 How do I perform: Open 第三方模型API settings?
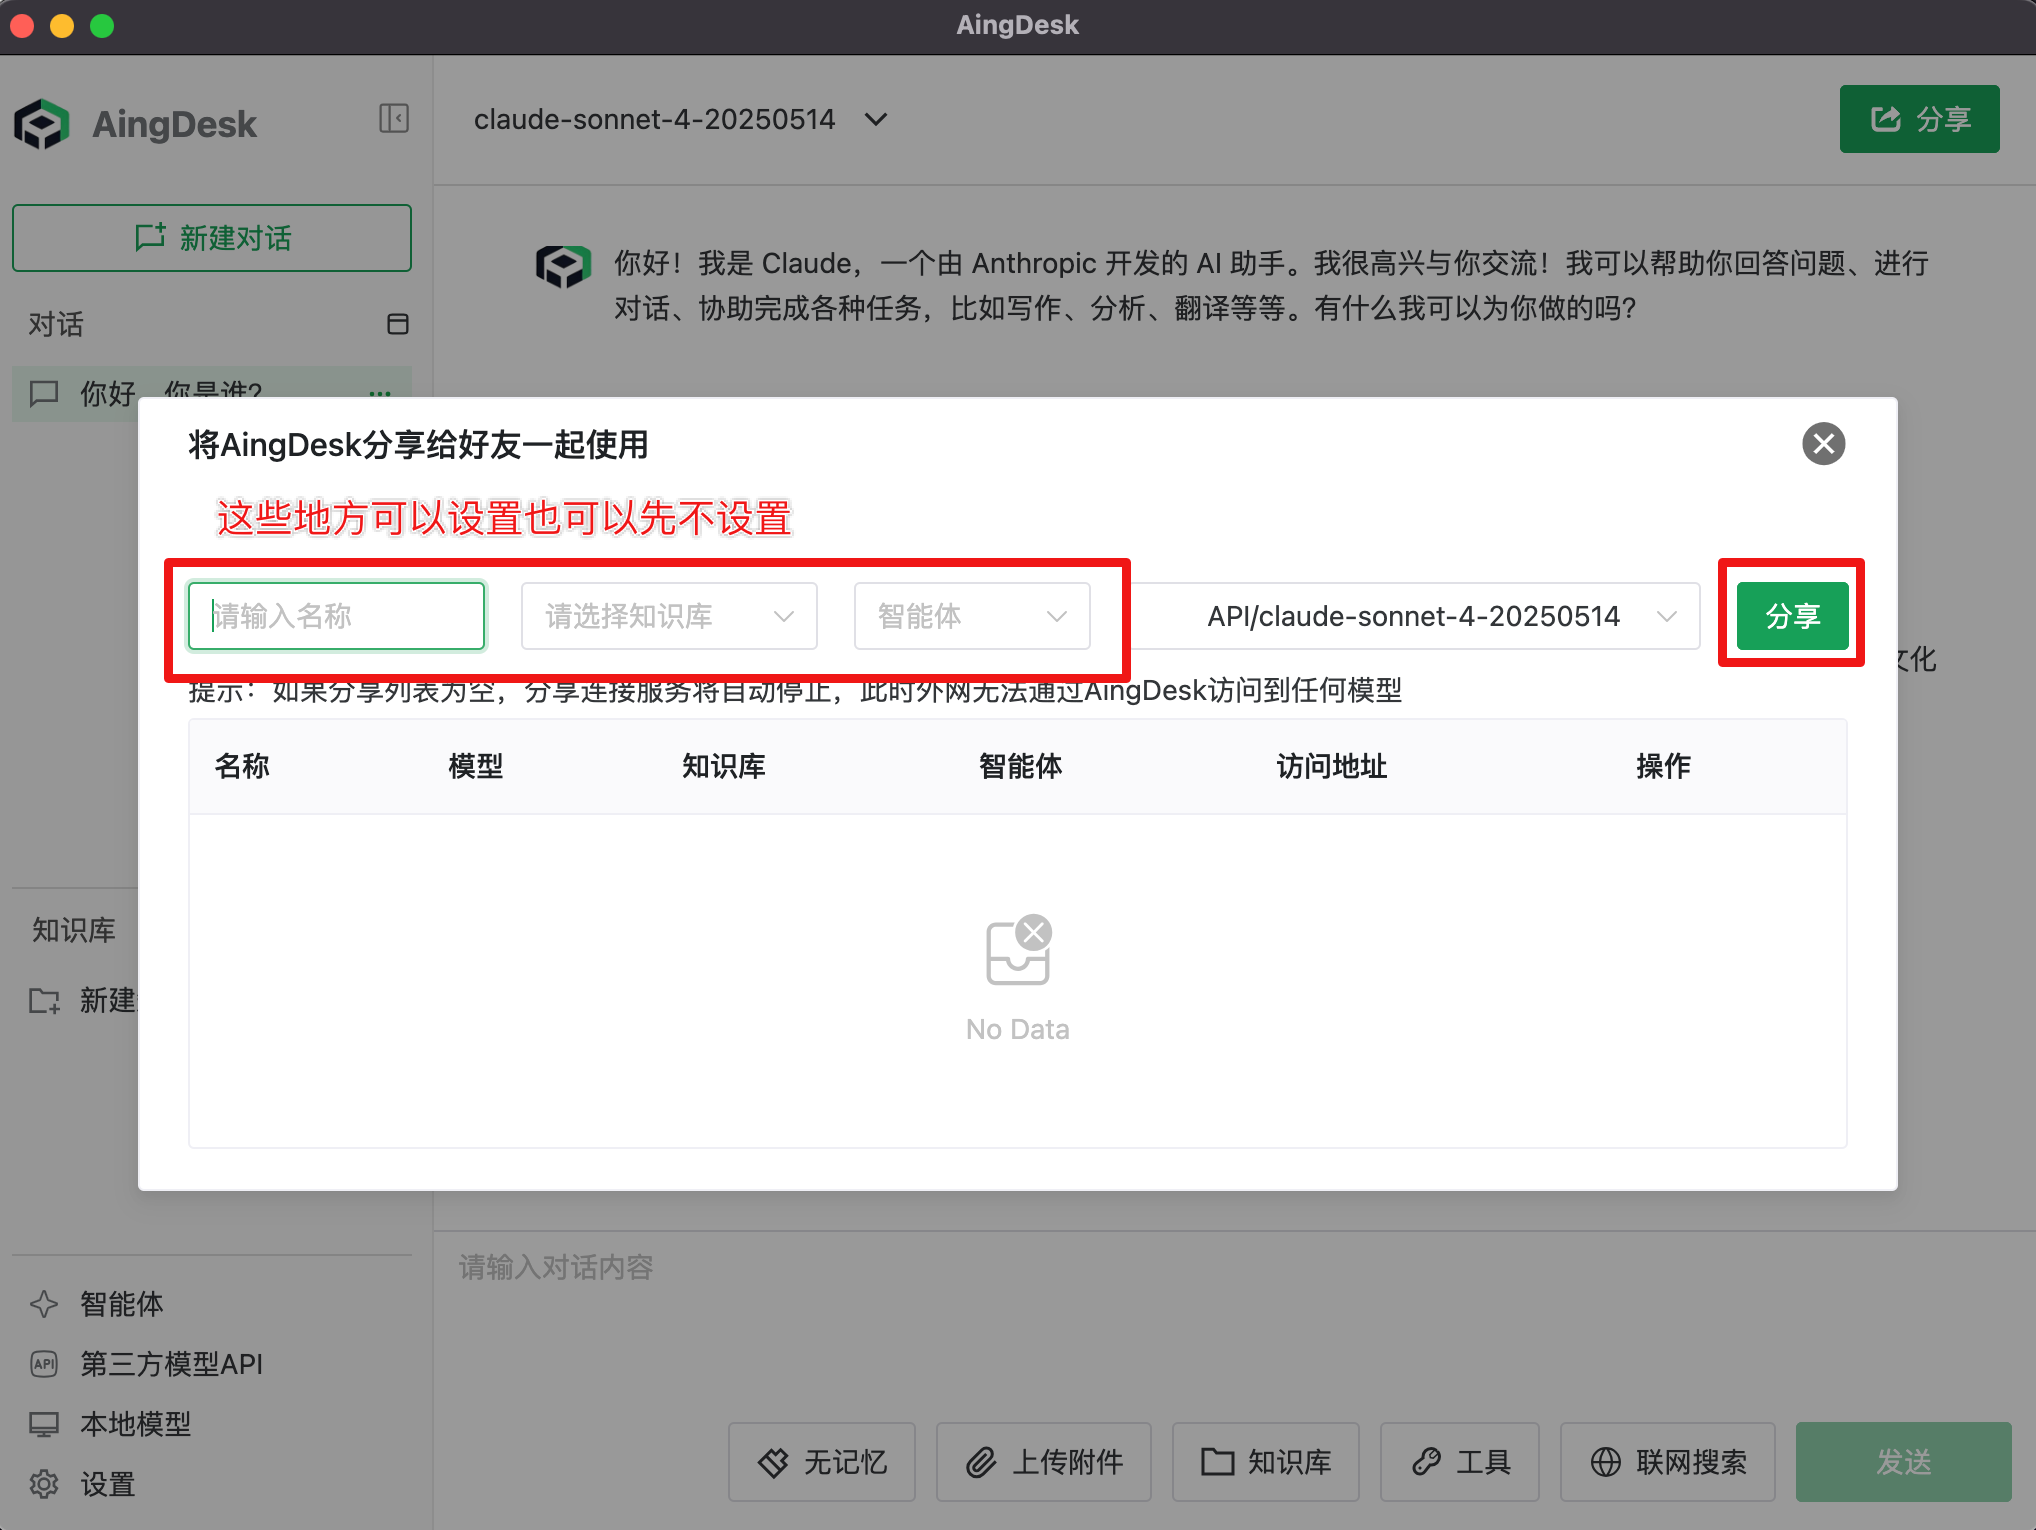point(170,1364)
